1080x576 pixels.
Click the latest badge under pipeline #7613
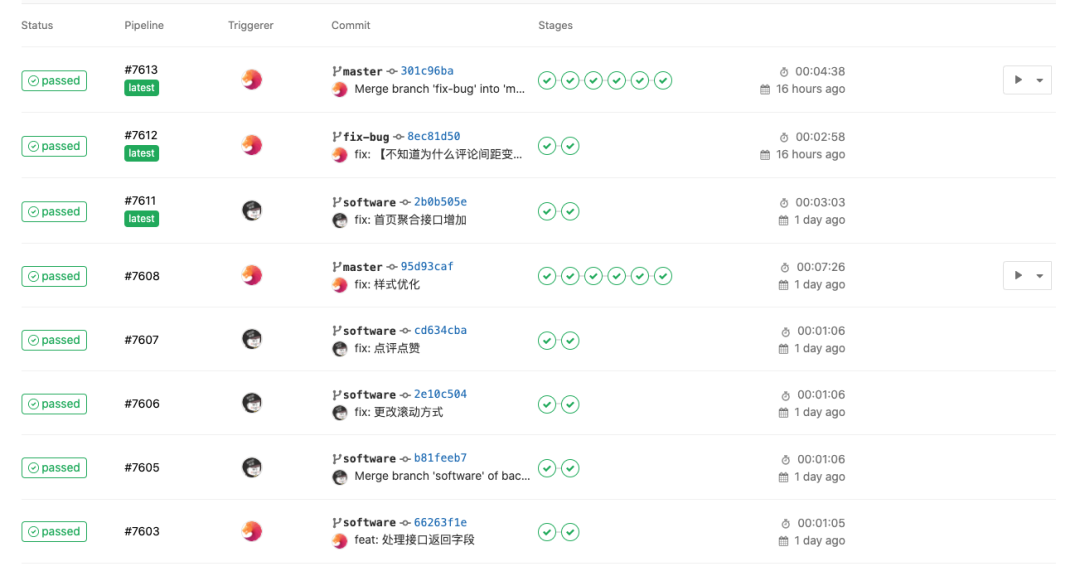pos(141,88)
